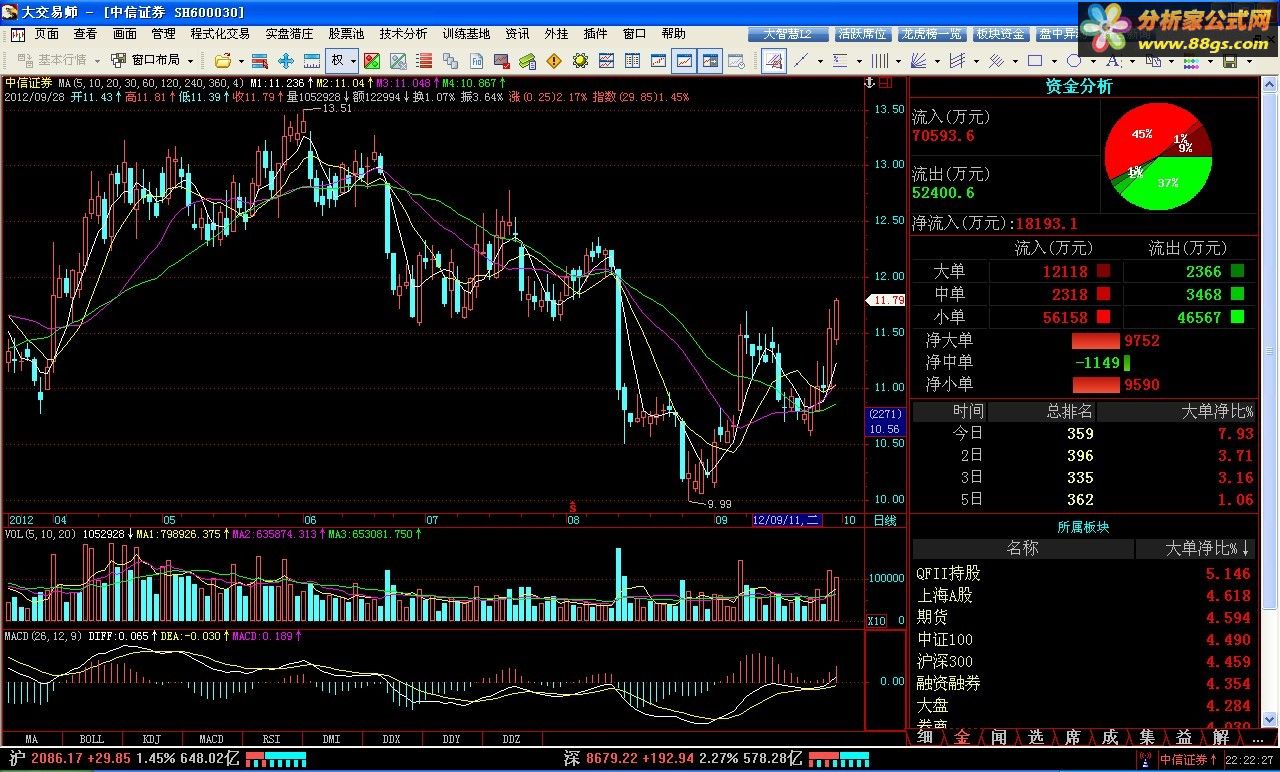
Task: Click the 小单 outflow green swatch
Action: (x=1238, y=317)
